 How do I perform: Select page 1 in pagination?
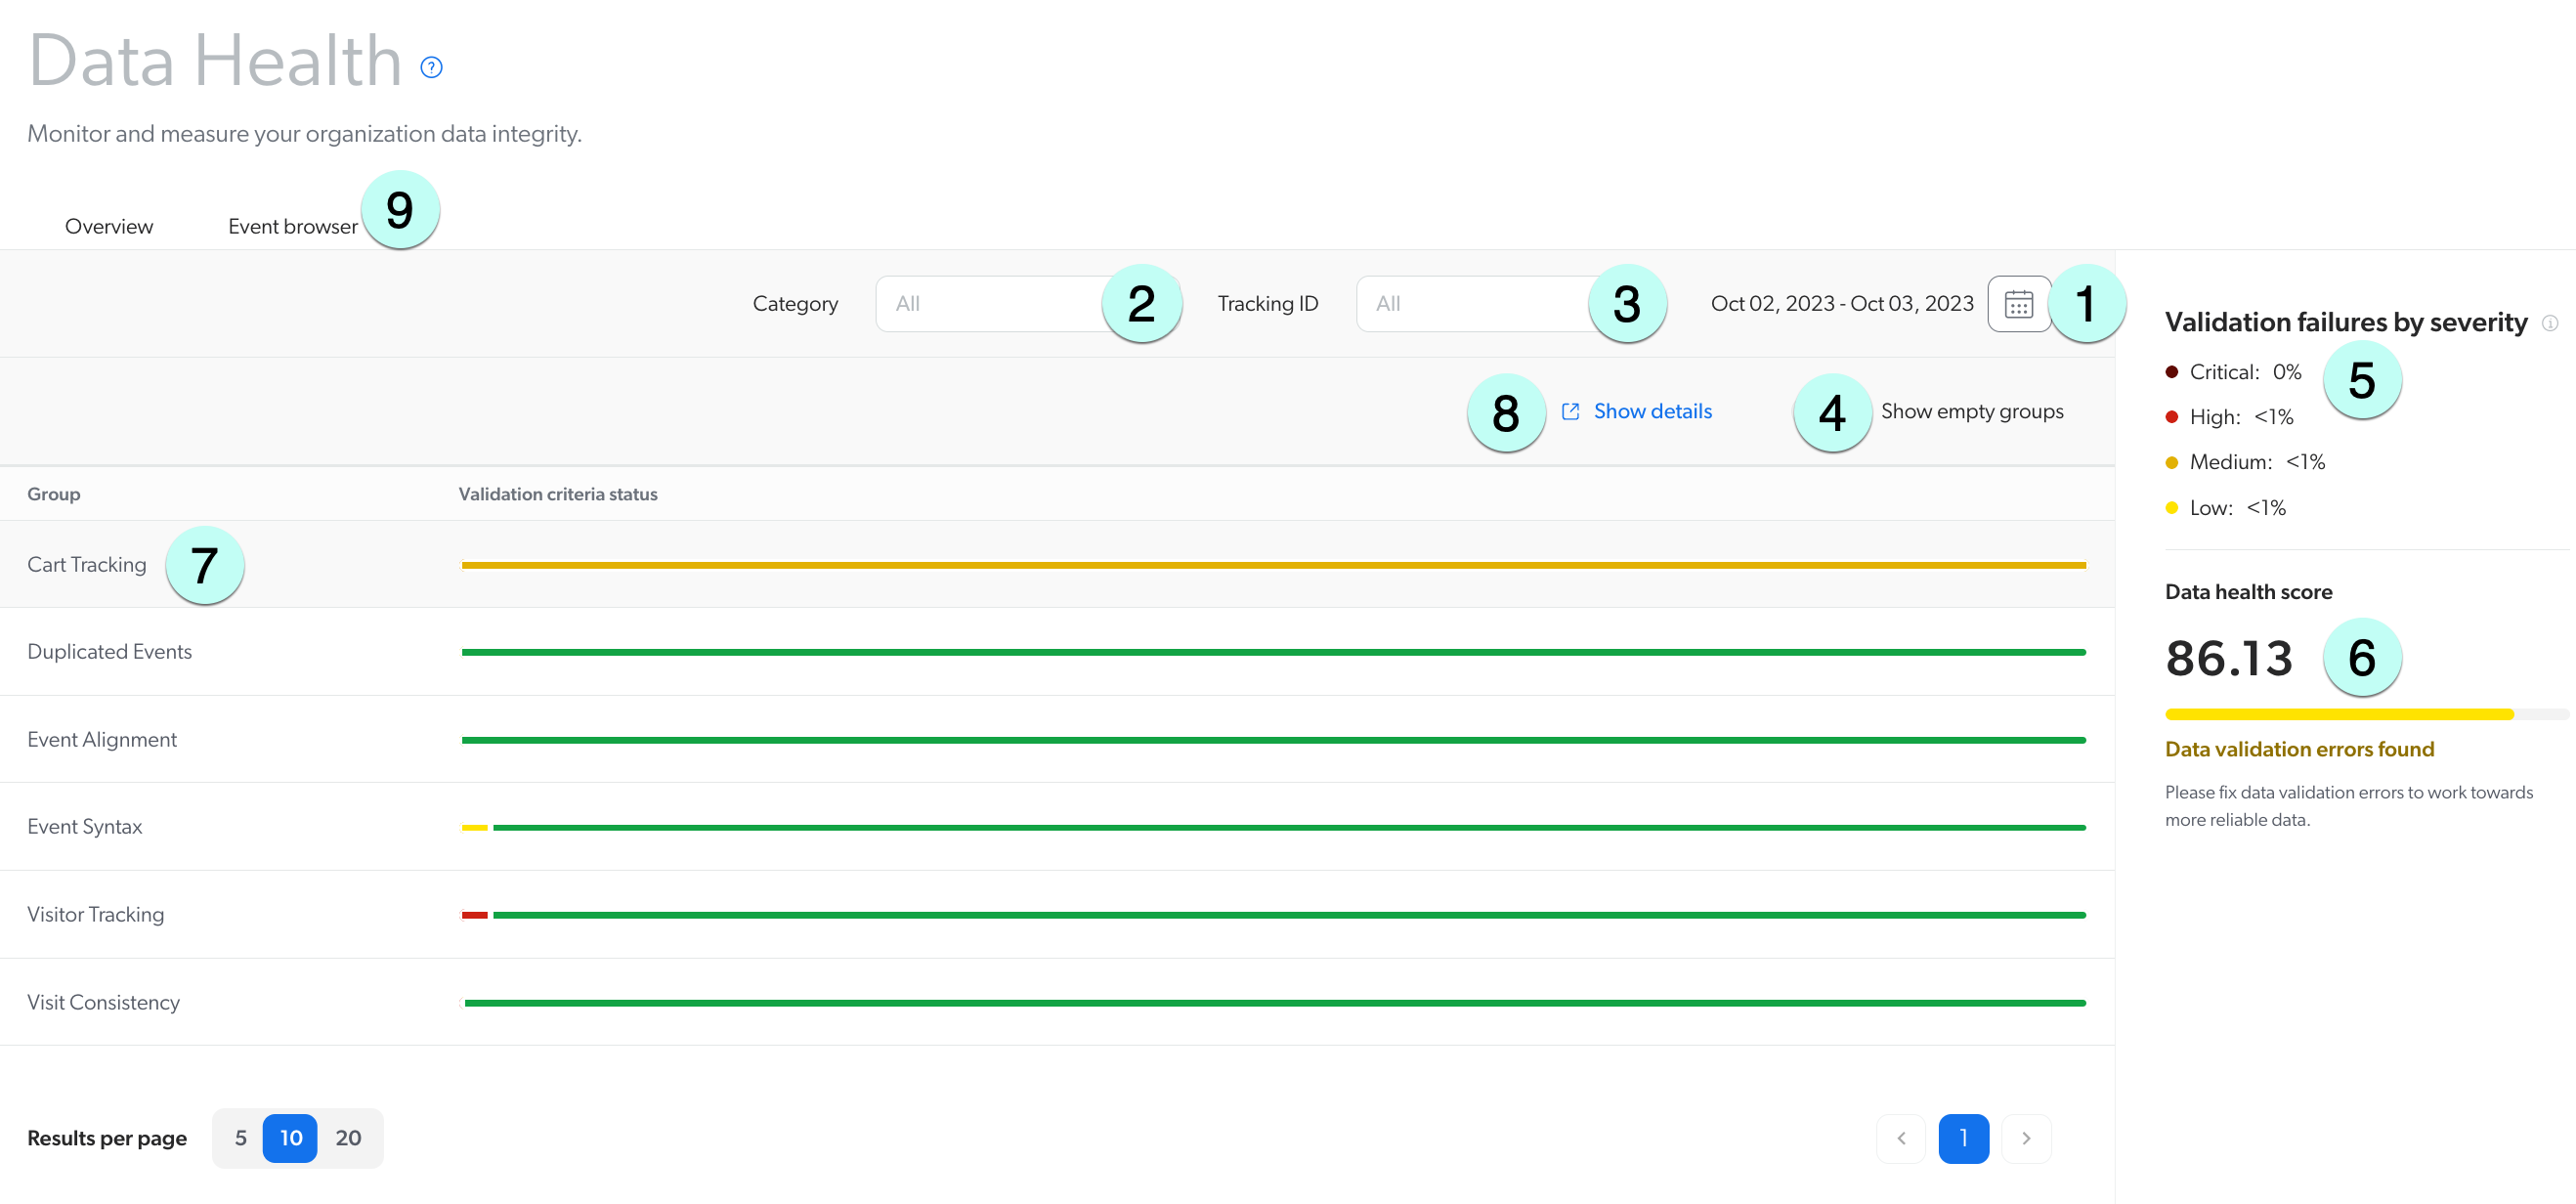click(1963, 1138)
